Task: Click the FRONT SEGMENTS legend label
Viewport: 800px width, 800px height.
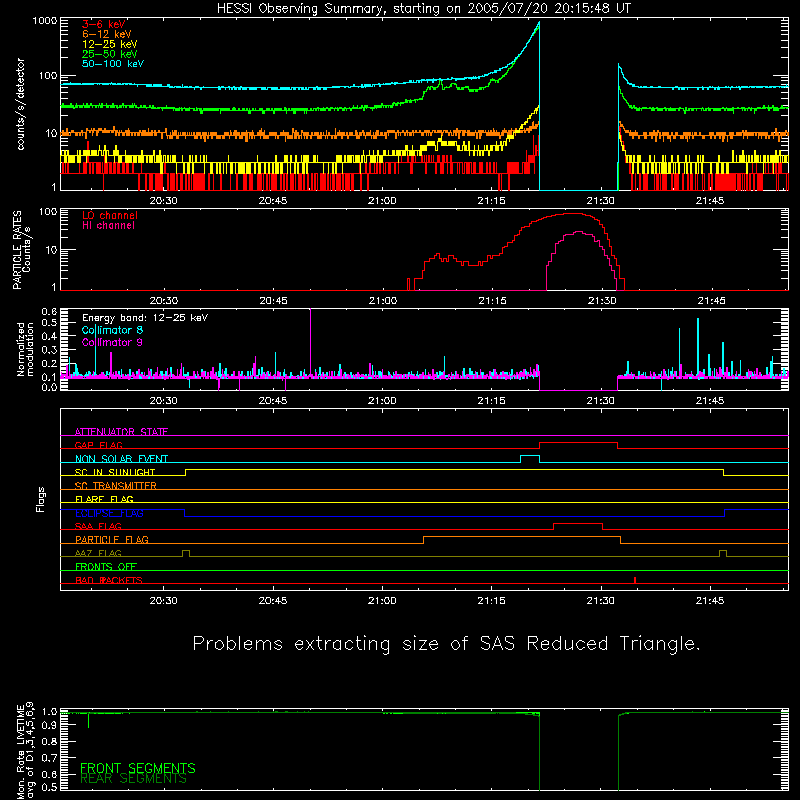Action: coord(138,768)
